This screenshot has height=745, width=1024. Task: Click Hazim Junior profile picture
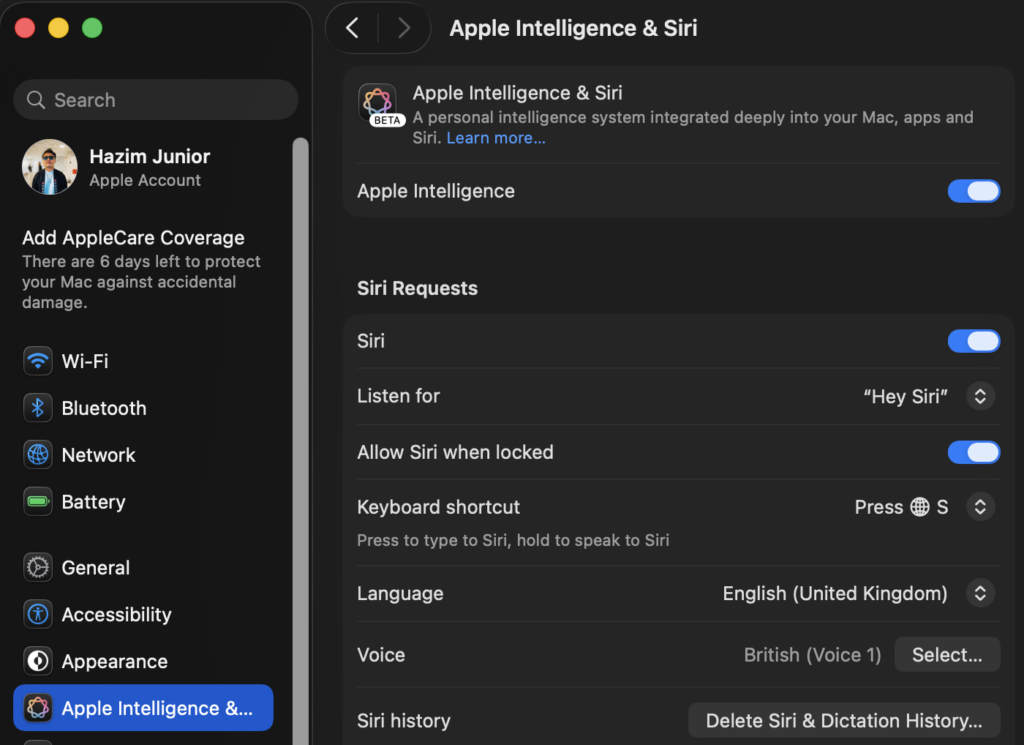click(x=50, y=167)
